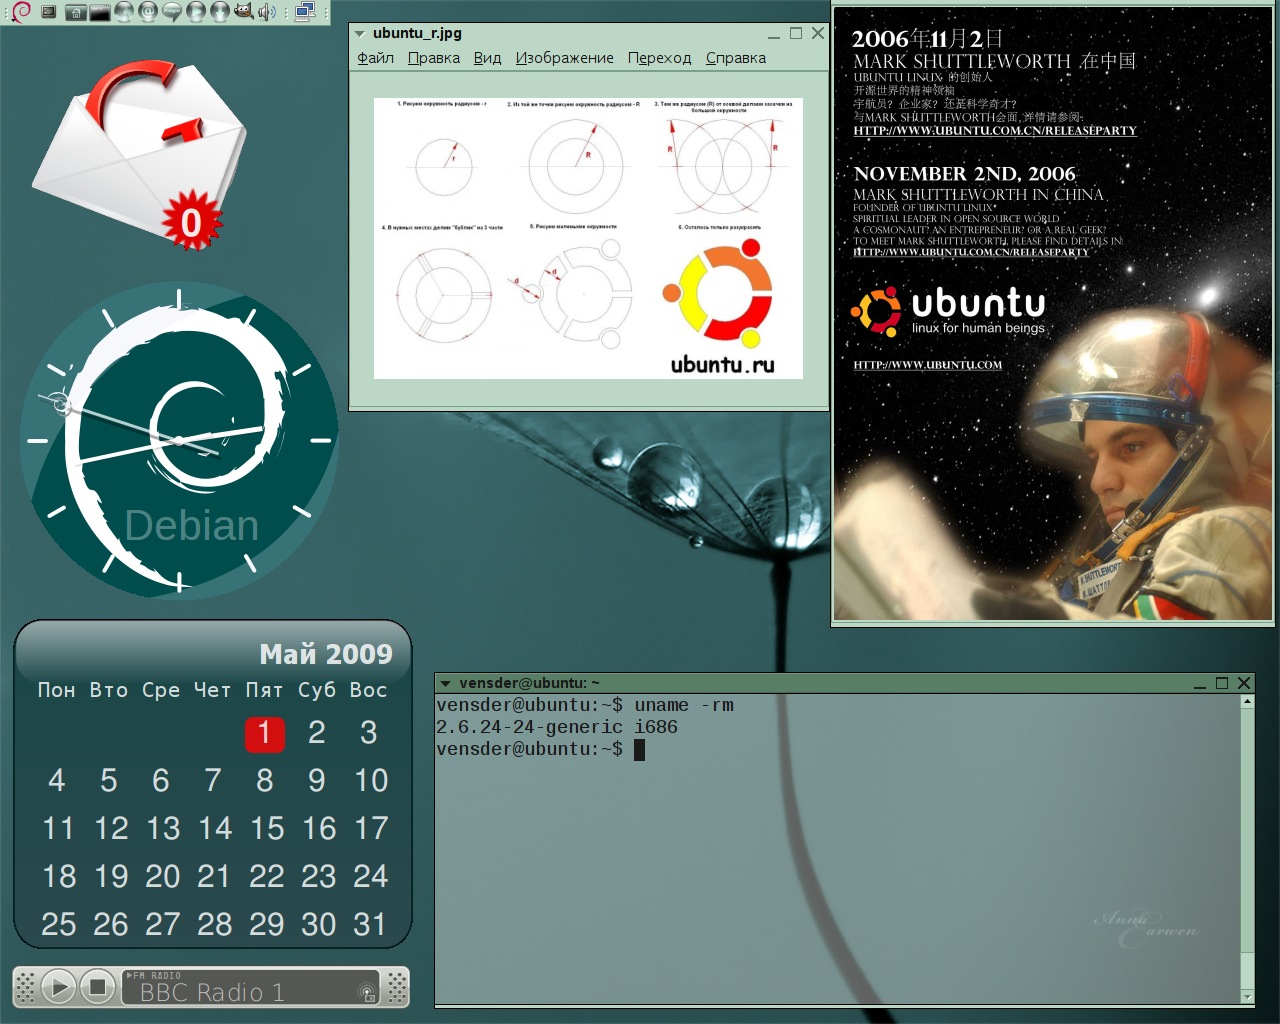This screenshot has height=1024, width=1280.
Task: Select day 15 in the calendar
Action: 267,828
